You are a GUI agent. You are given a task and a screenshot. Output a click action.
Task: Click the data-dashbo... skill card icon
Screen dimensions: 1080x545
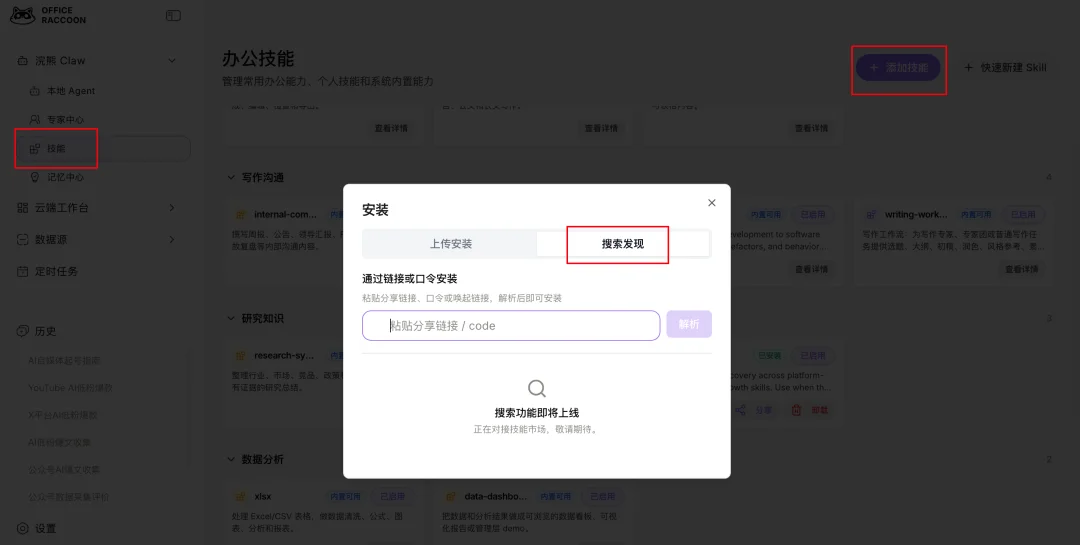point(451,497)
